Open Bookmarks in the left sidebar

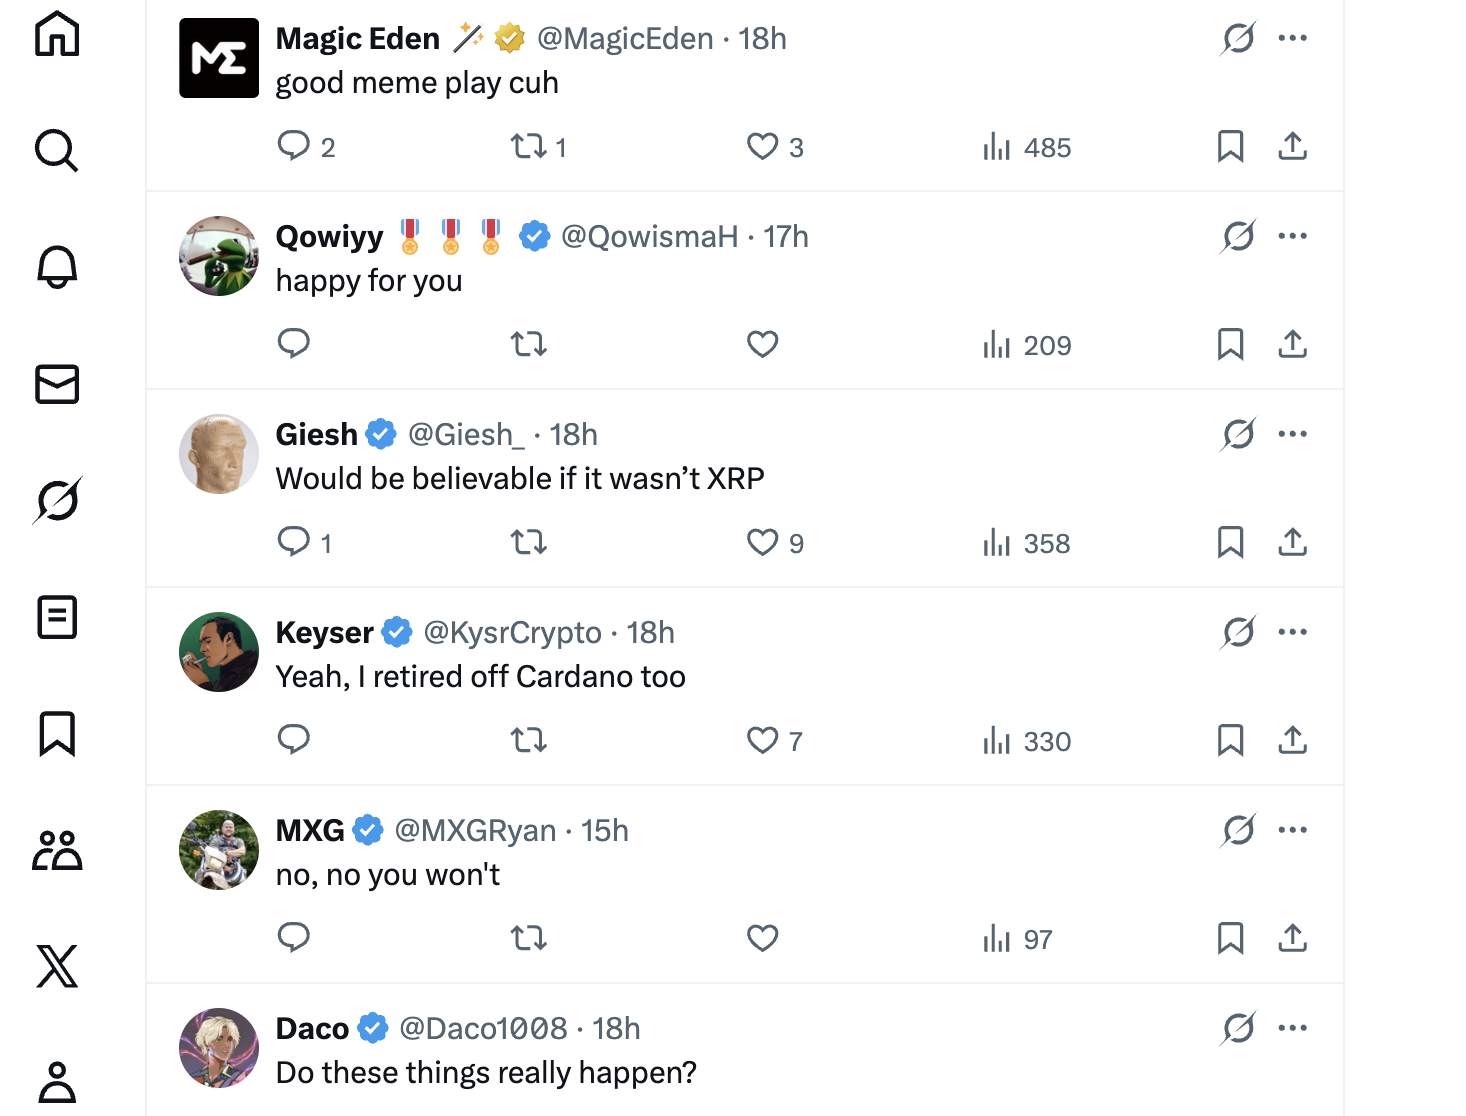coord(57,733)
